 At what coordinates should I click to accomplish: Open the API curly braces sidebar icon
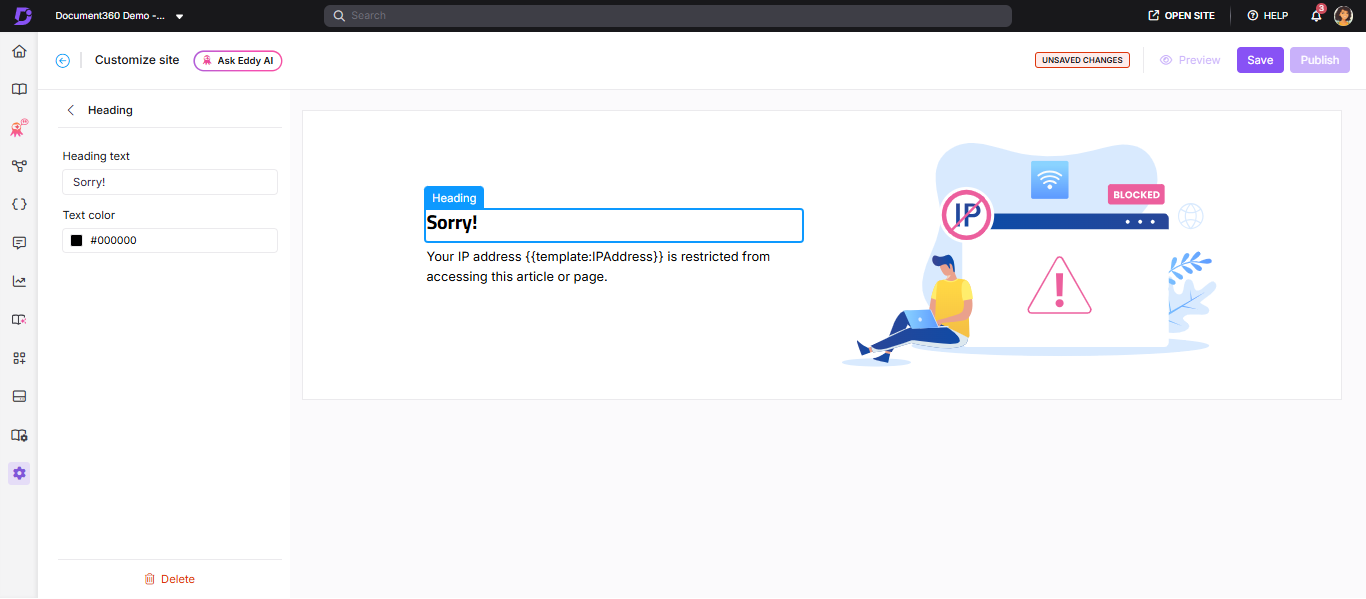coord(19,204)
